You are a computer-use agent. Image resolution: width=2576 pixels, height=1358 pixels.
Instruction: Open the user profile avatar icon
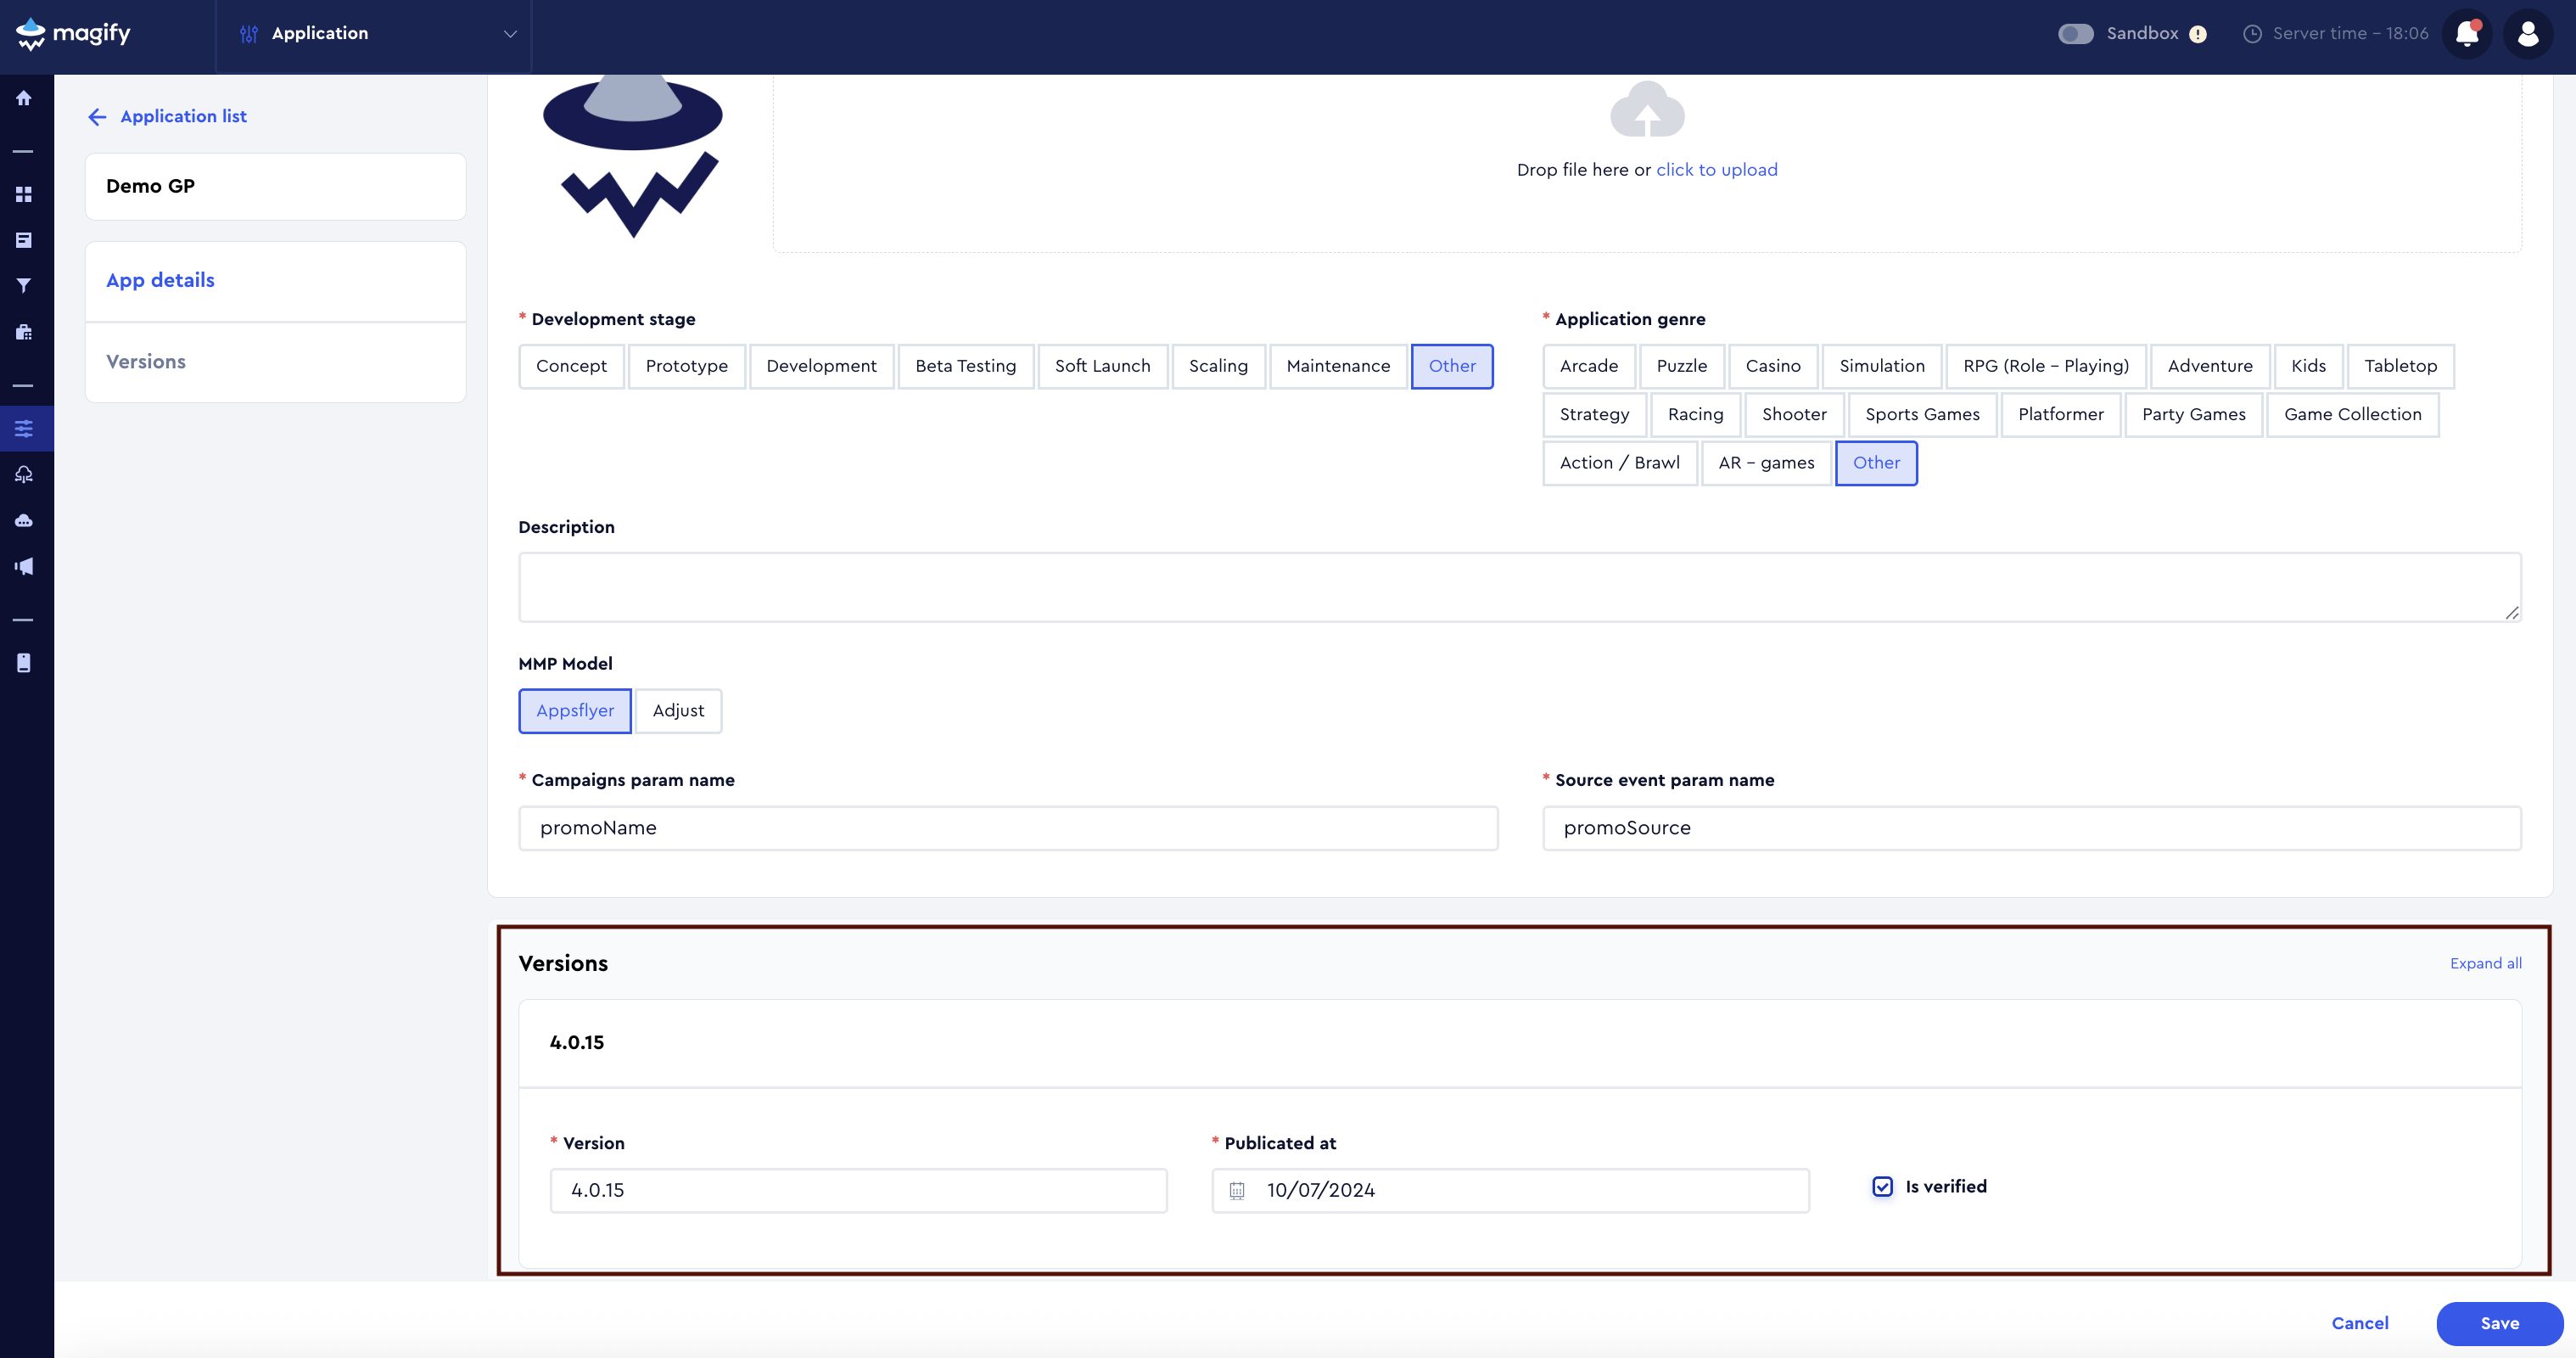click(2529, 33)
